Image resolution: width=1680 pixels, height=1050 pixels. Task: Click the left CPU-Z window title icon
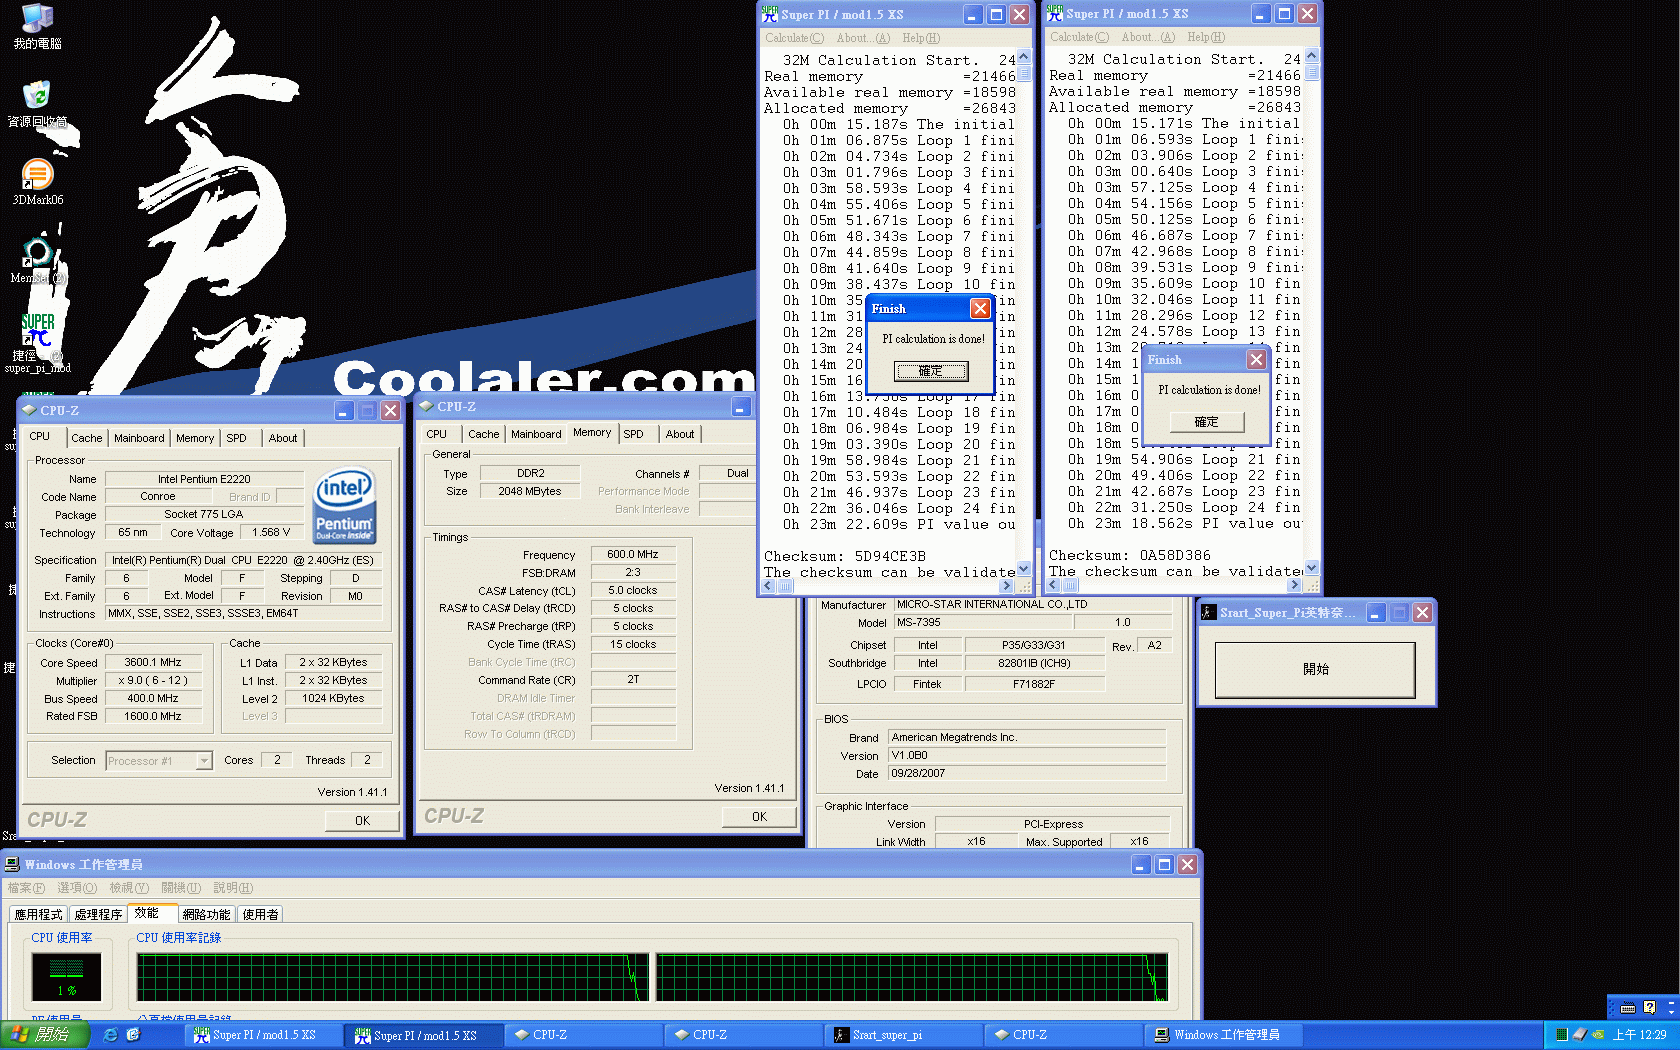[29, 410]
